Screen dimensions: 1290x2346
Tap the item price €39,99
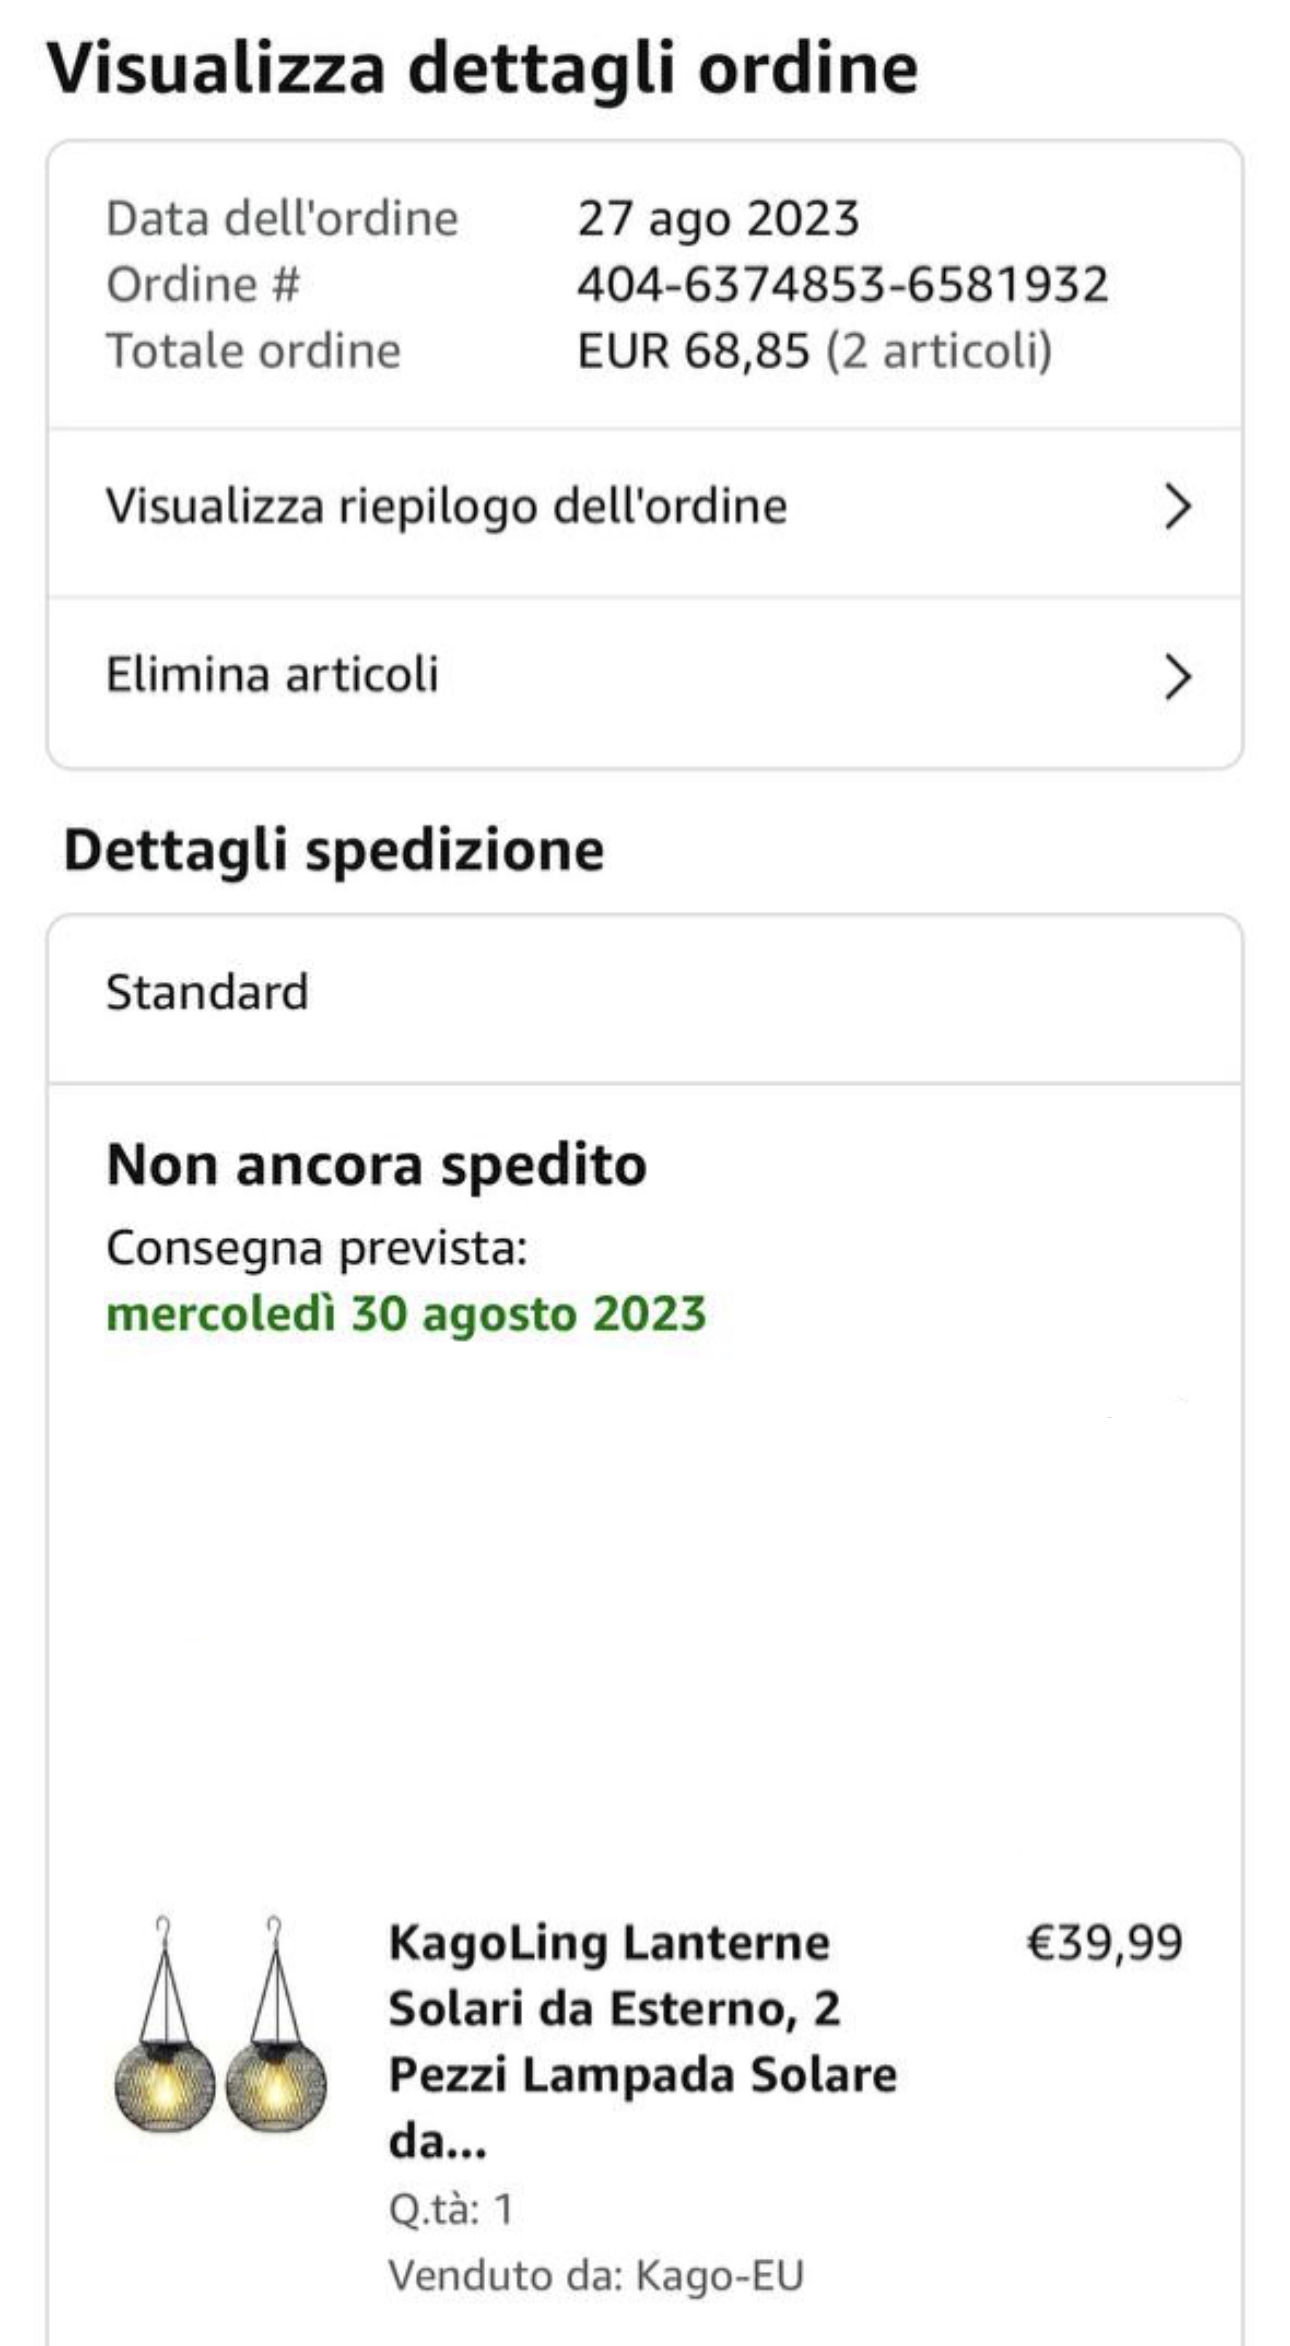[x=1105, y=1942]
